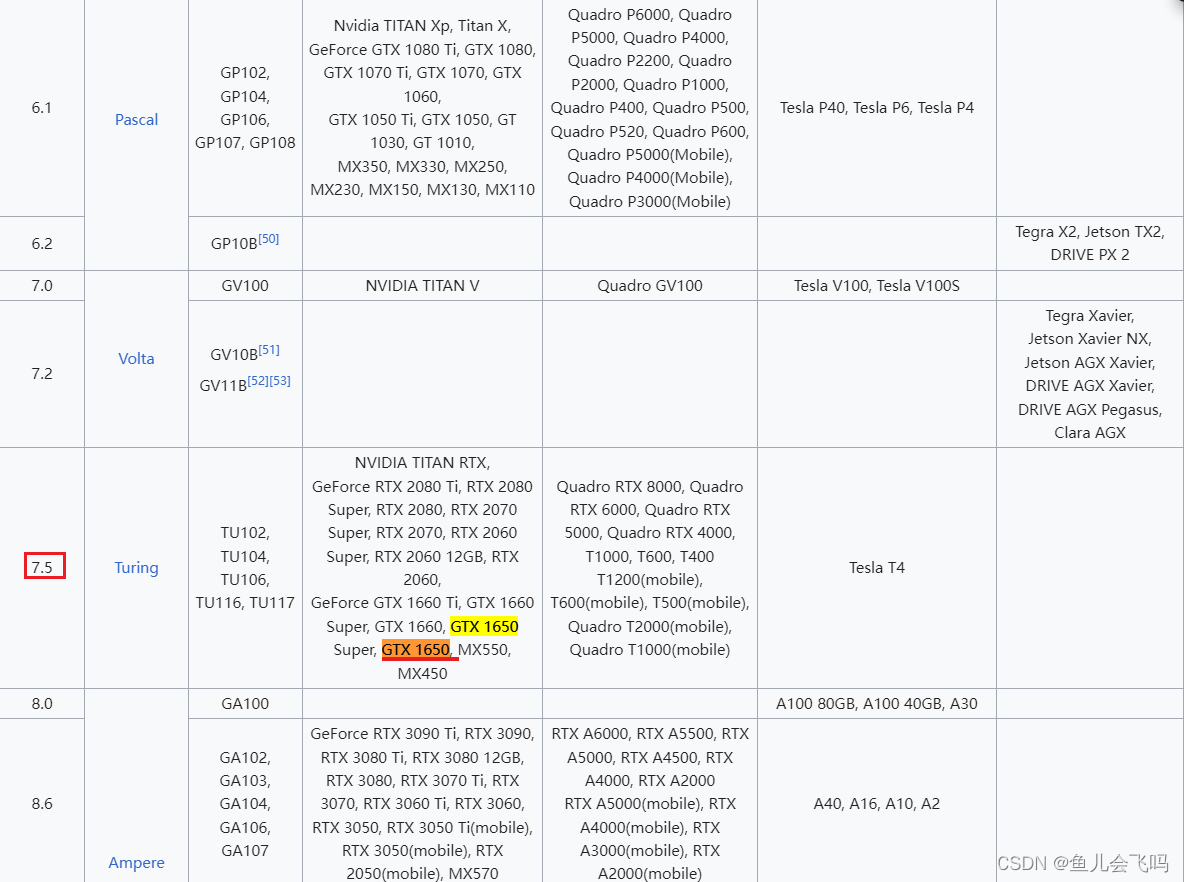
Task: Click the Tesla V100, Tesla V100S cell
Action: point(877,285)
